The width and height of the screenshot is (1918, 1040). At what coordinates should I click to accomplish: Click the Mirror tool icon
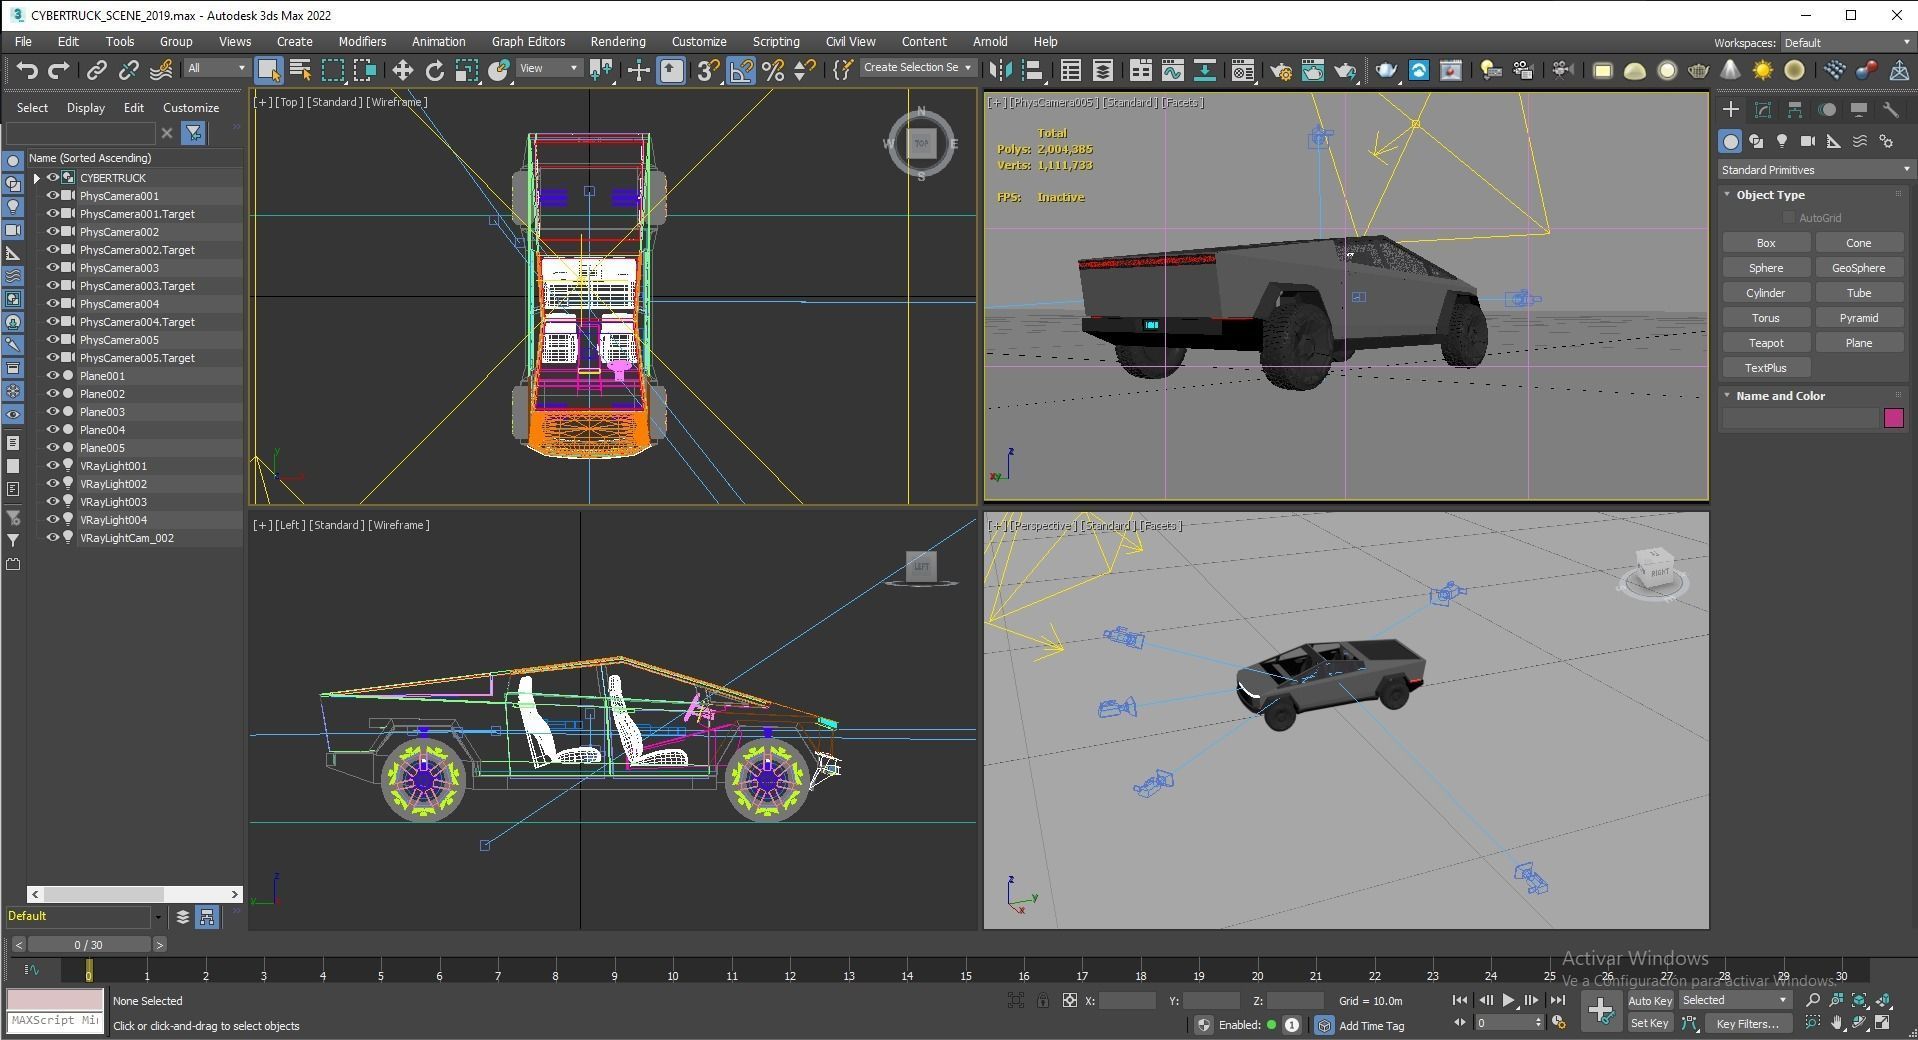(999, 70)
